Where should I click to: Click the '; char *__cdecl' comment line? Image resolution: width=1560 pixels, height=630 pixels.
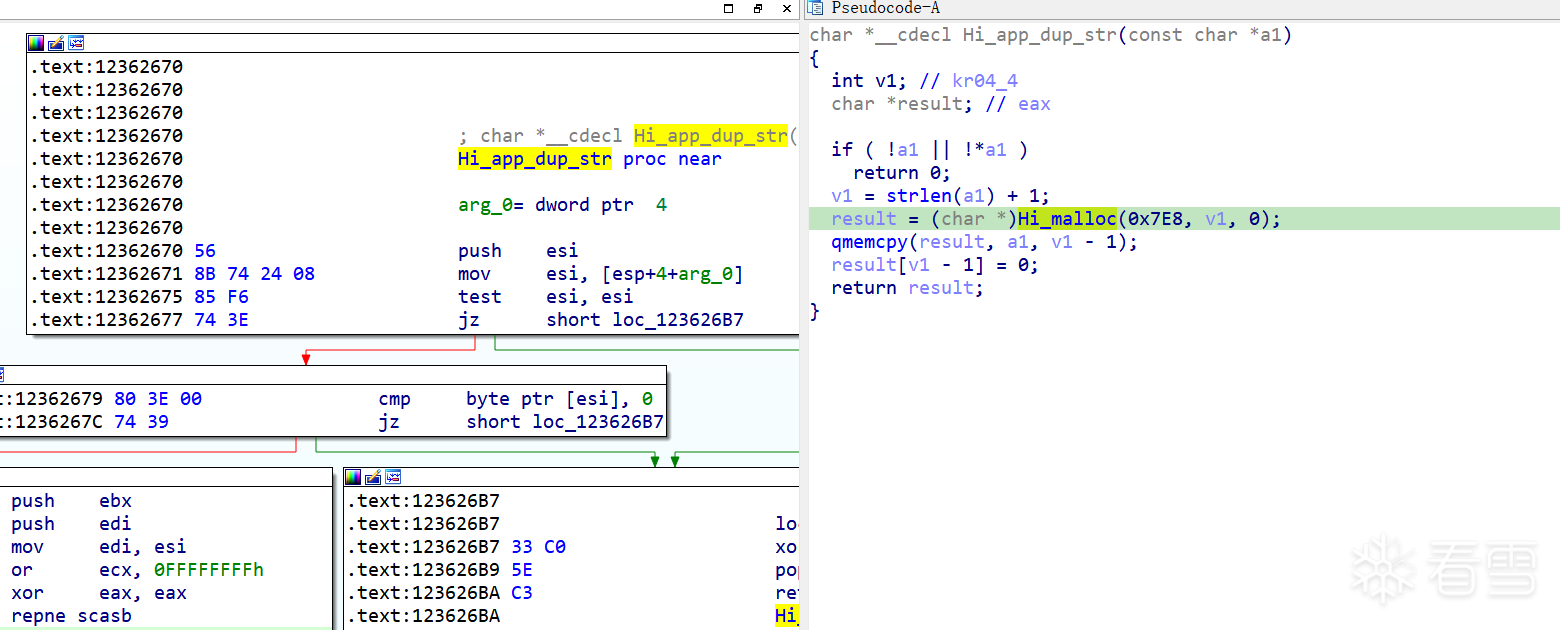[627, 136]
